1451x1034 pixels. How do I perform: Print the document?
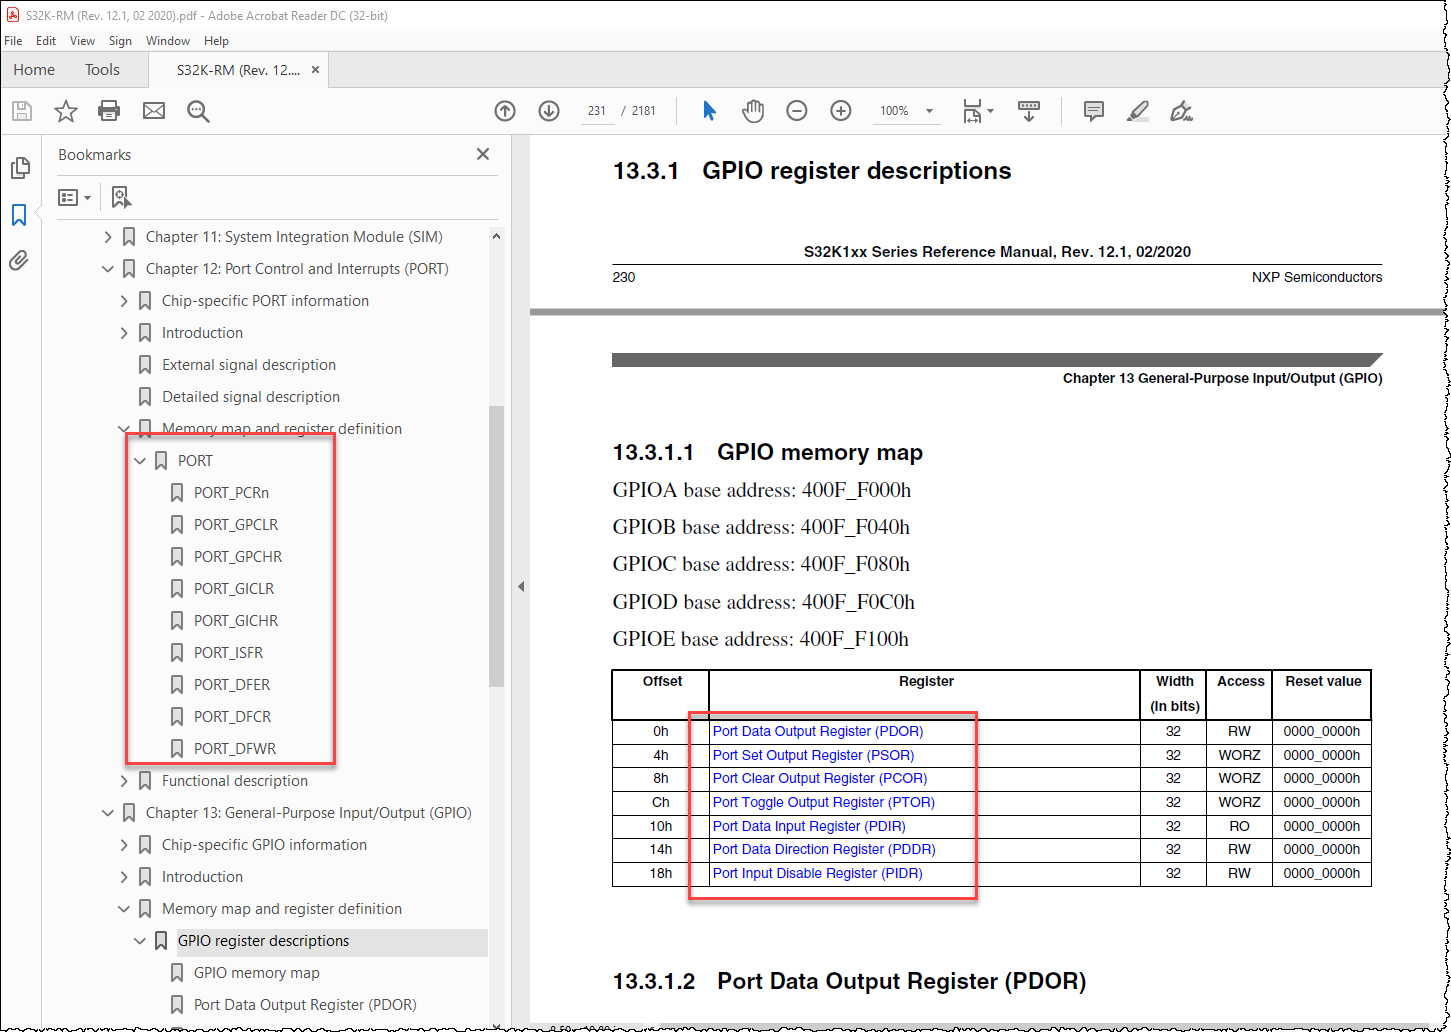(109, 111)
